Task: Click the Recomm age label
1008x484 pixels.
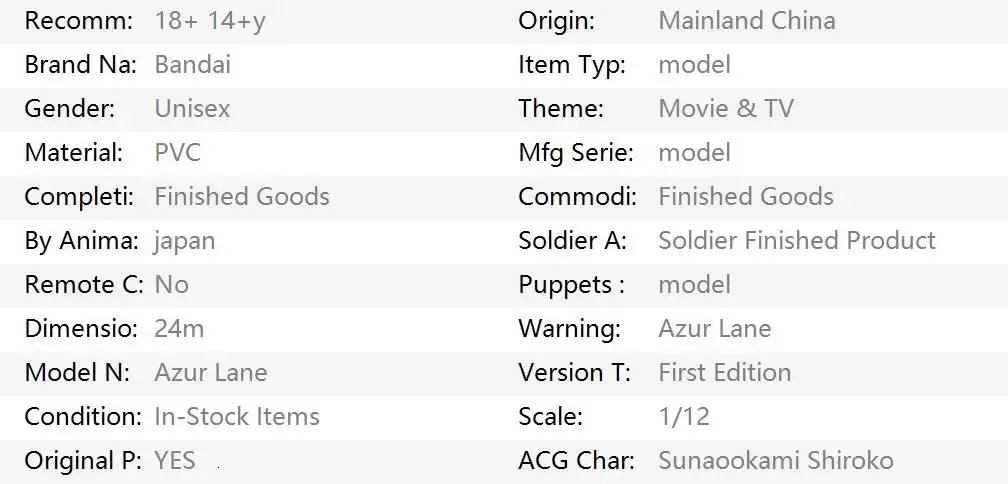Action: [78, 21]
